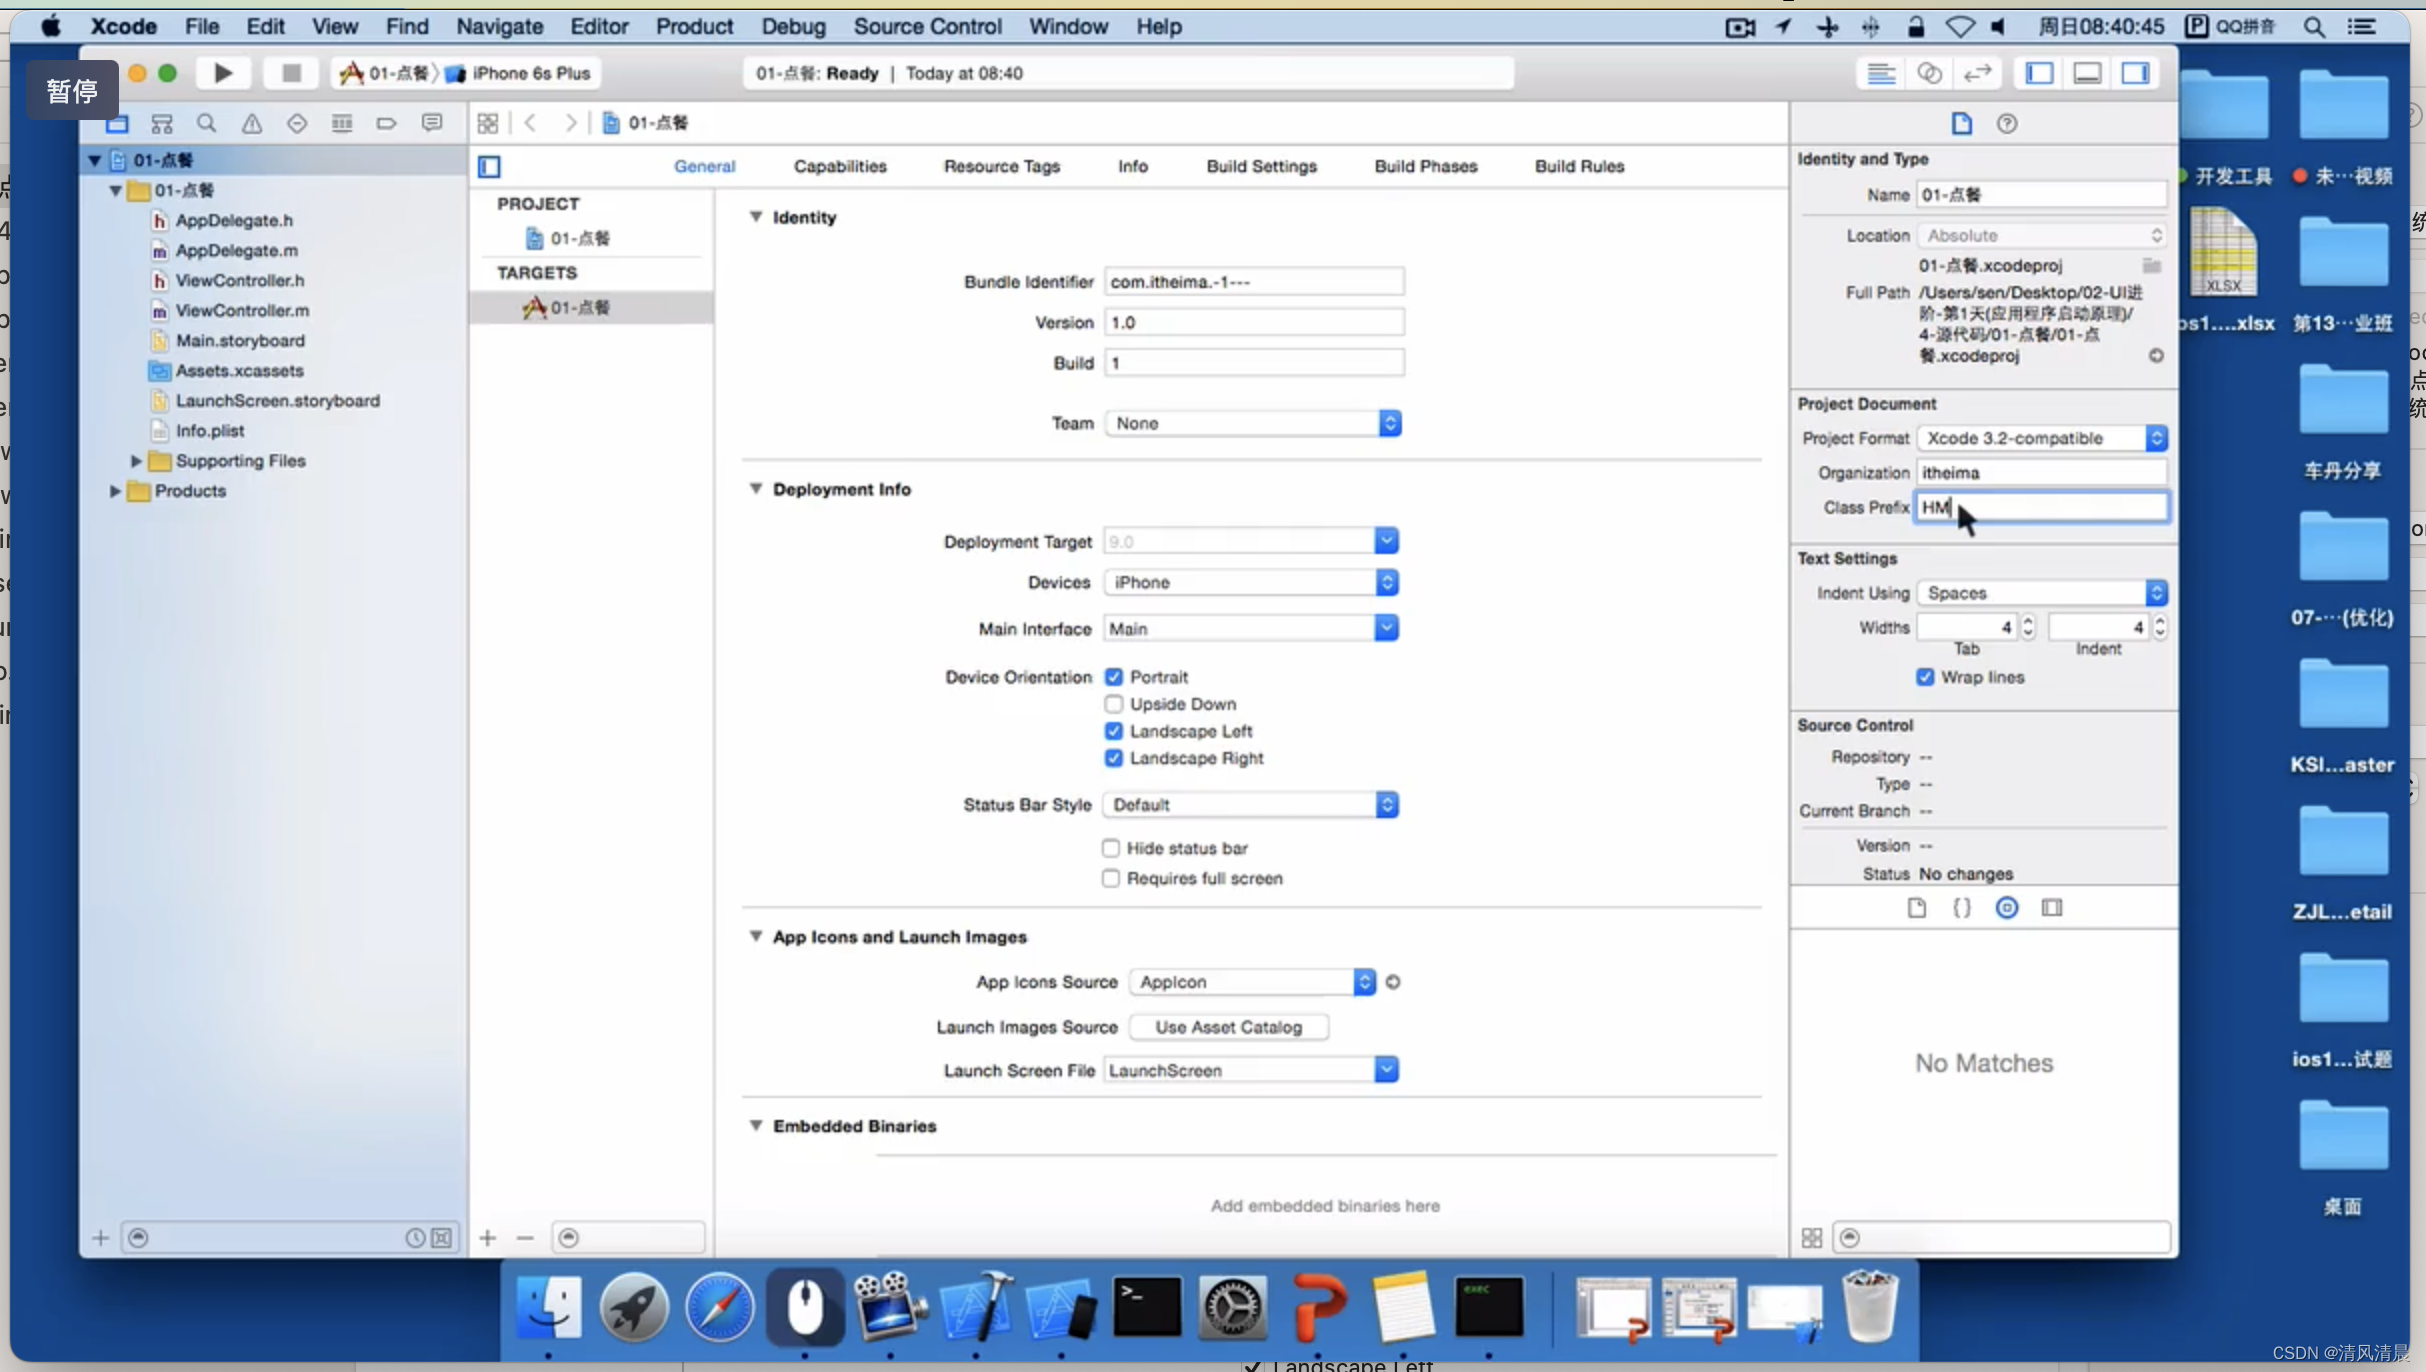This screenshot has height=1372, width=2426.
Task: Stop the running scheme
Action: 291,73
